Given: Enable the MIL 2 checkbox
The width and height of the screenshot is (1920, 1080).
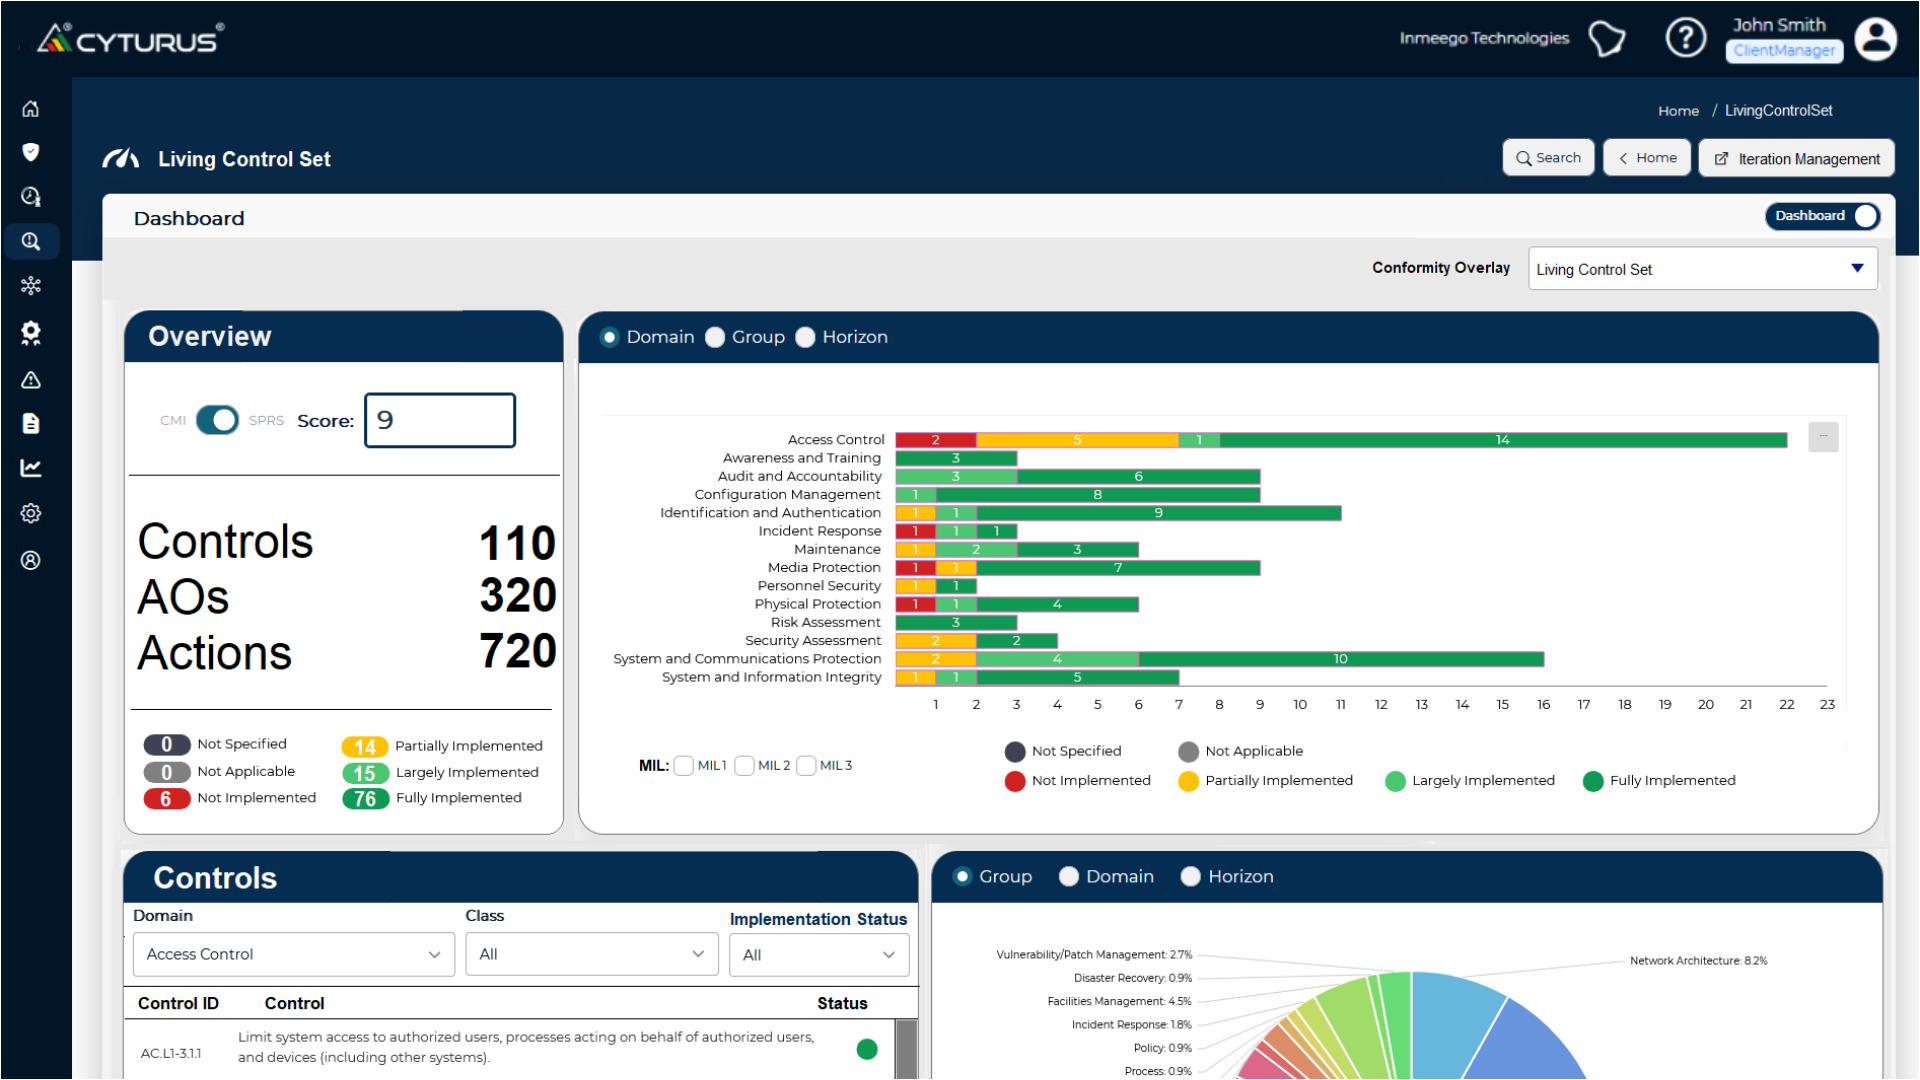Looking at the screenshot, I should point(744,766).
